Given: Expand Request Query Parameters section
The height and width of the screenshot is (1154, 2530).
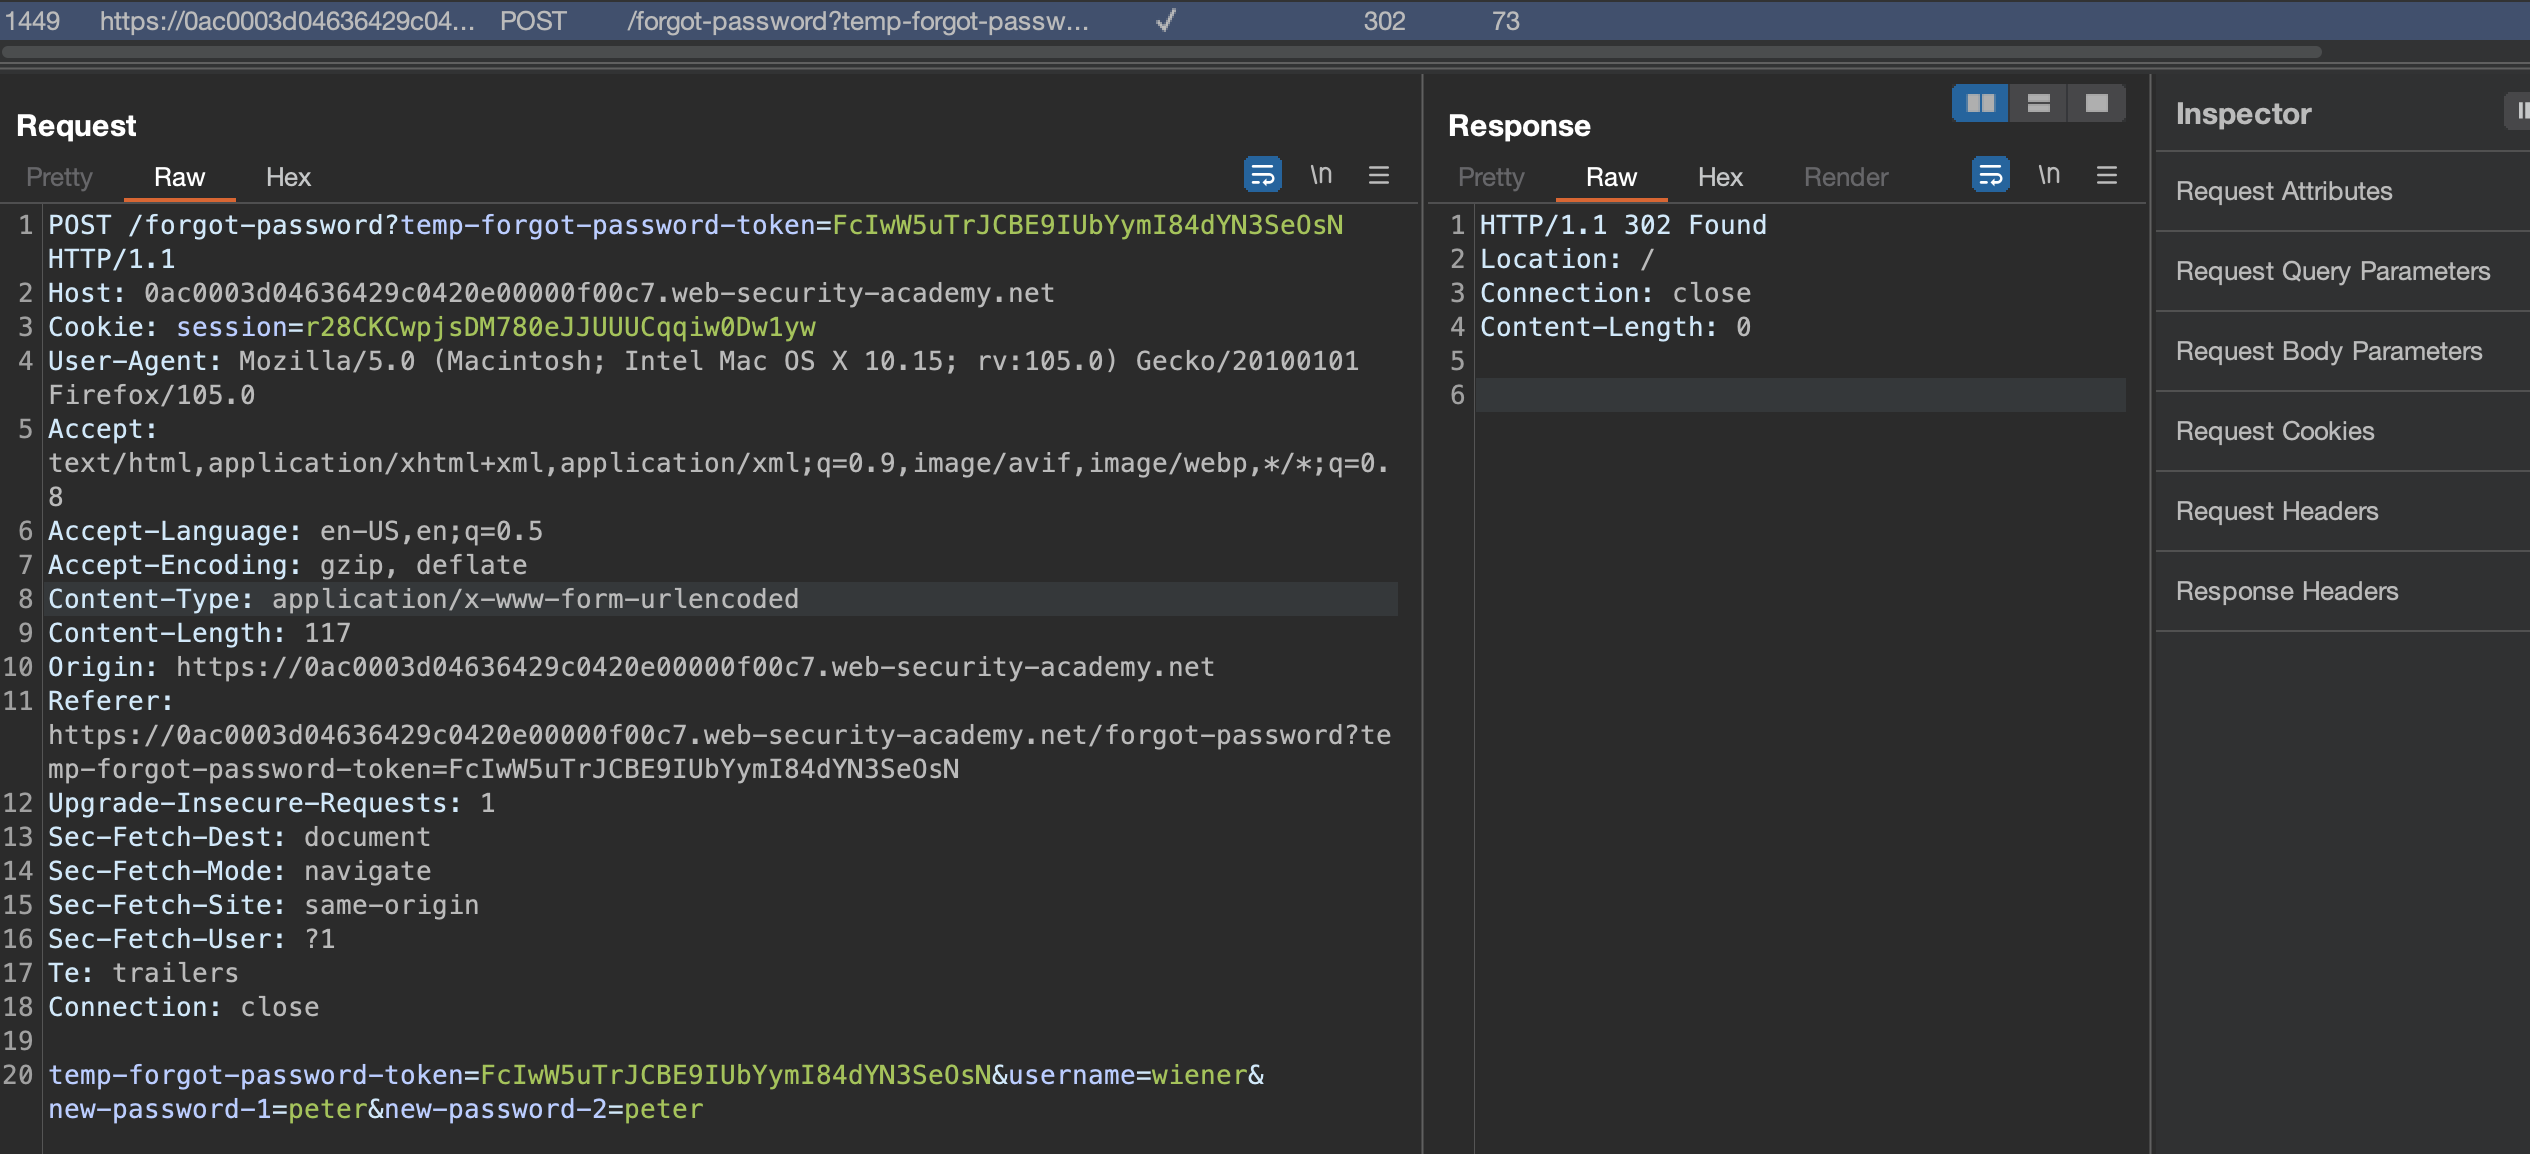Looking at the screenshot, I should coord(2332,271).
